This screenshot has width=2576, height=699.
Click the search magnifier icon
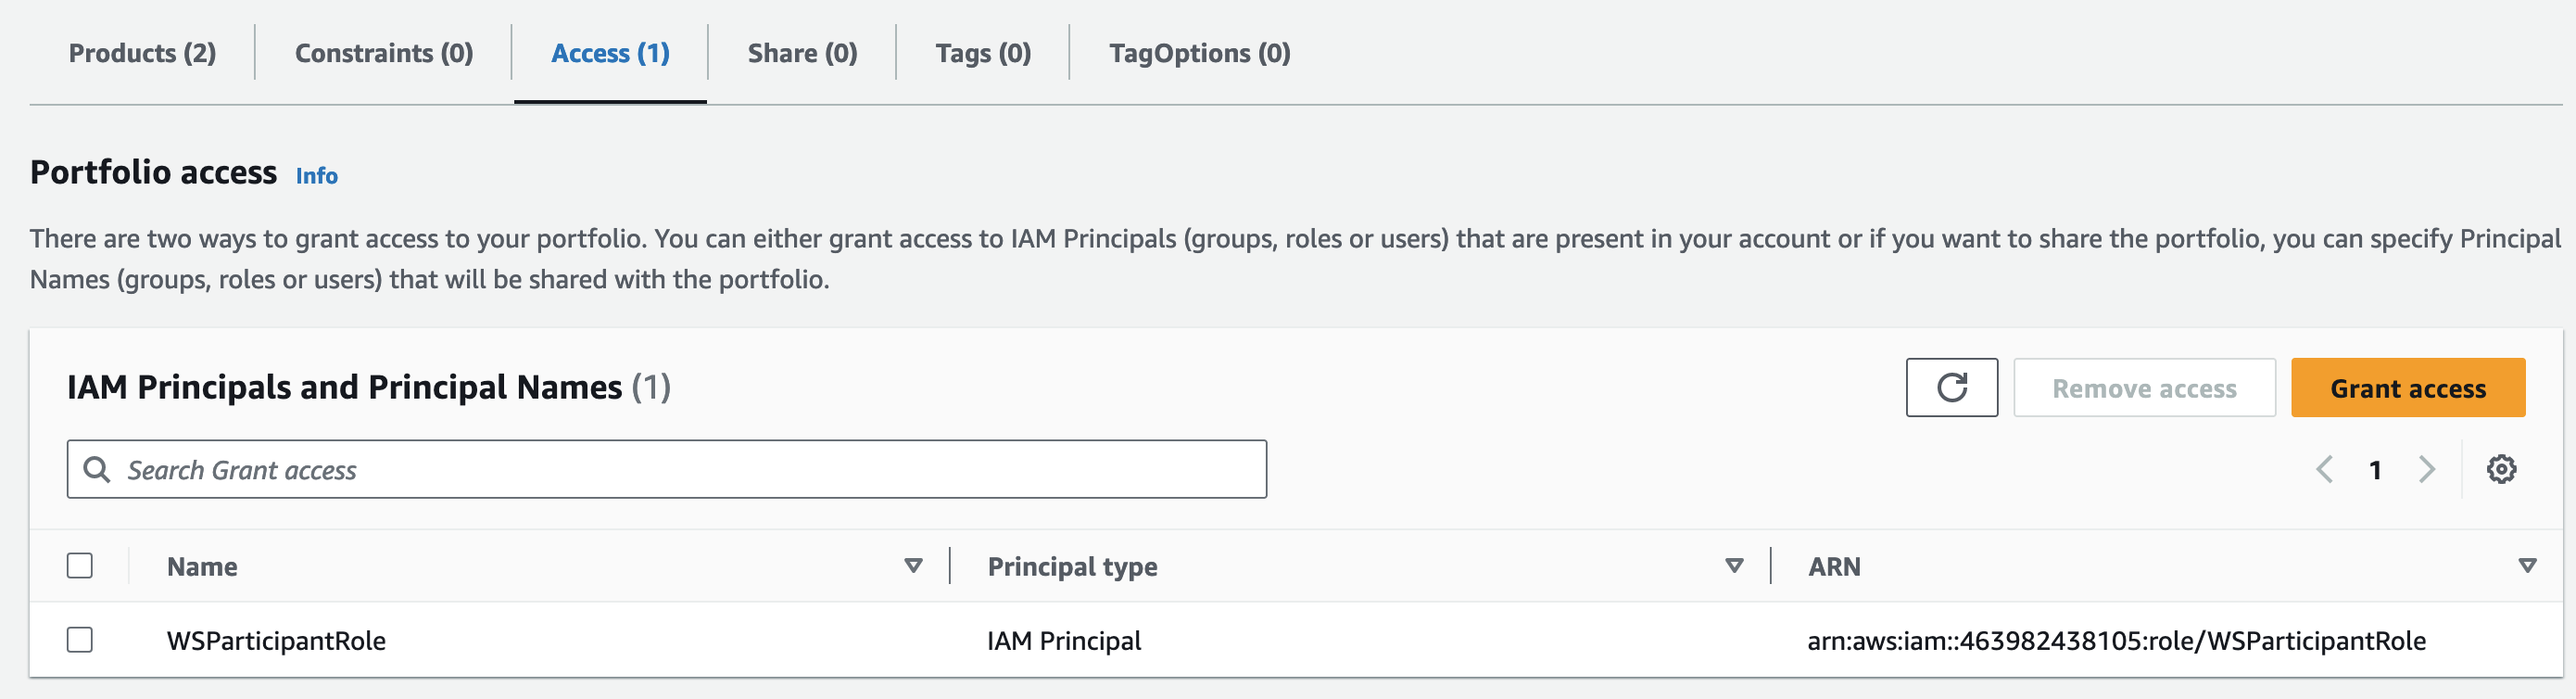click(x=97, y=469)
